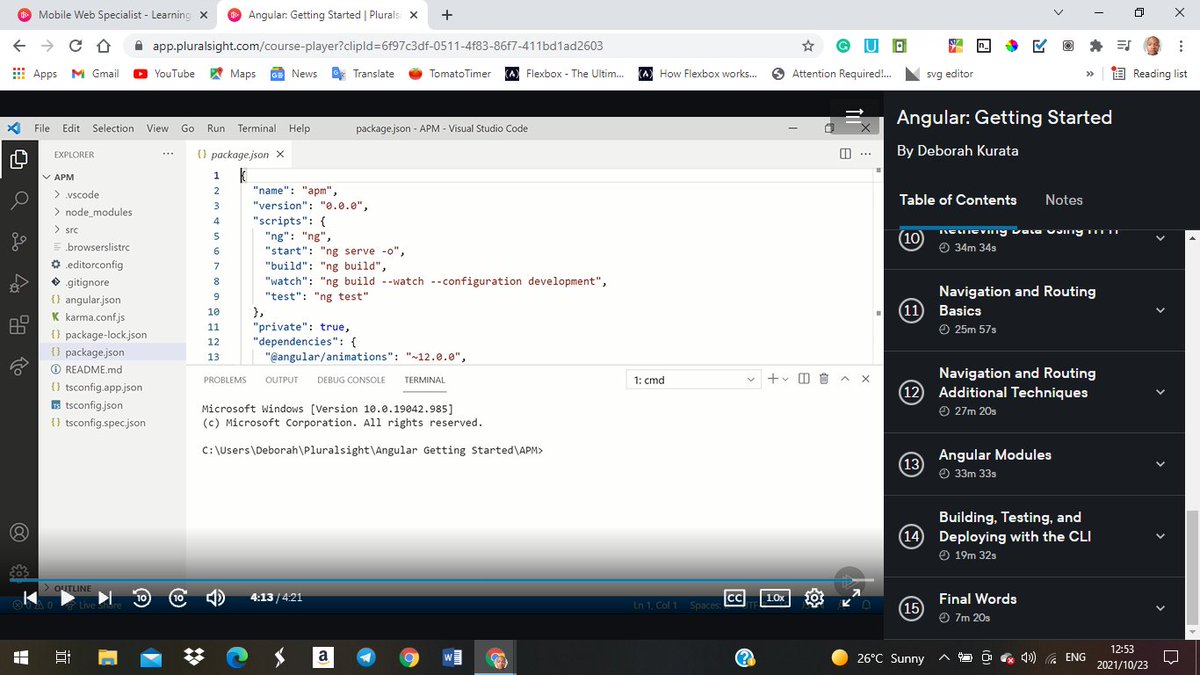This screenshot has height=675, width=1200.
Task: Open the Translate bookmark
Action: point(363,74)
